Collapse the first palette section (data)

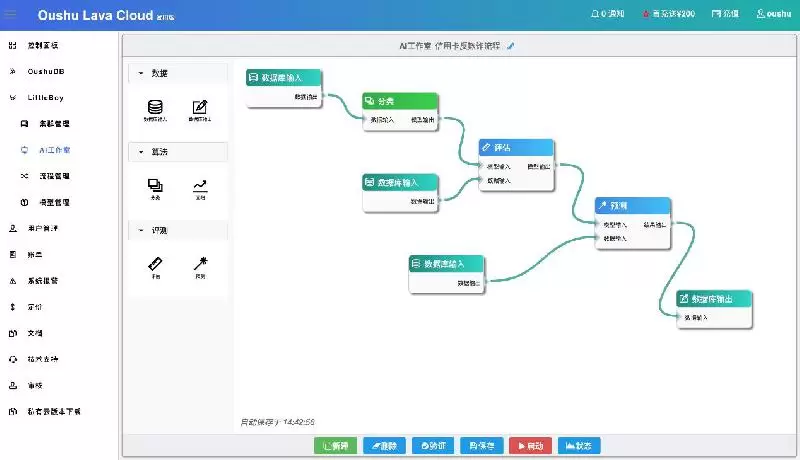tap(140, 73)
